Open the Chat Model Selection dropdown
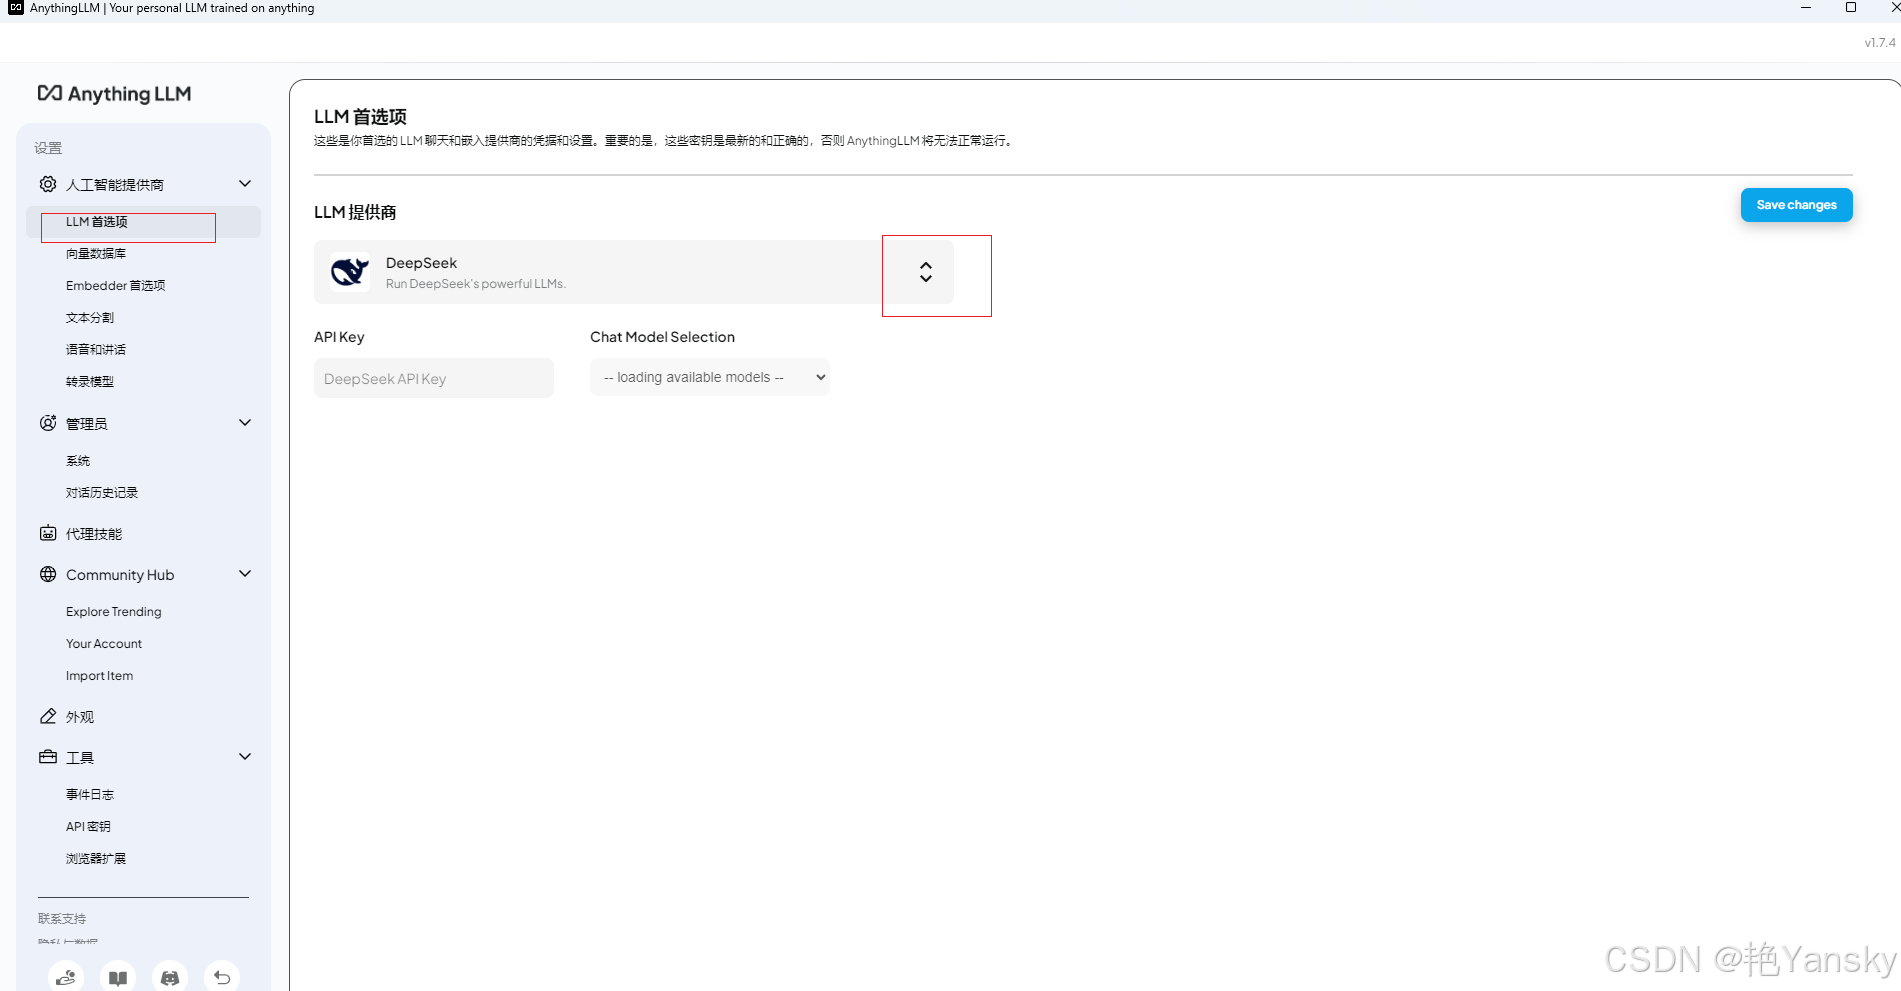The image size is (1901, 991). [x=709, y=377]
